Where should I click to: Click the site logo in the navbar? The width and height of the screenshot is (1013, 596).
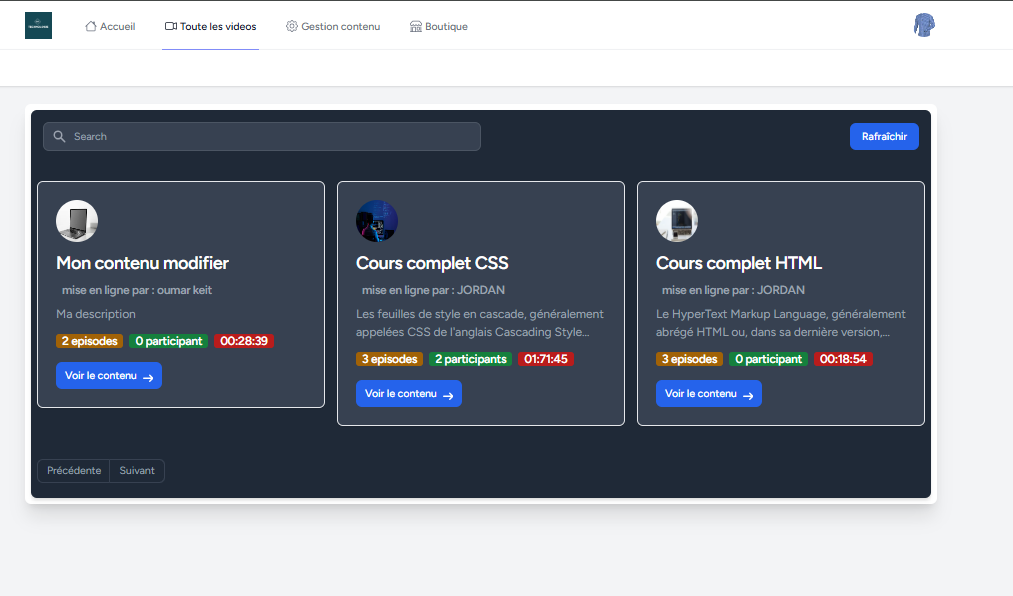pos(38,26)
